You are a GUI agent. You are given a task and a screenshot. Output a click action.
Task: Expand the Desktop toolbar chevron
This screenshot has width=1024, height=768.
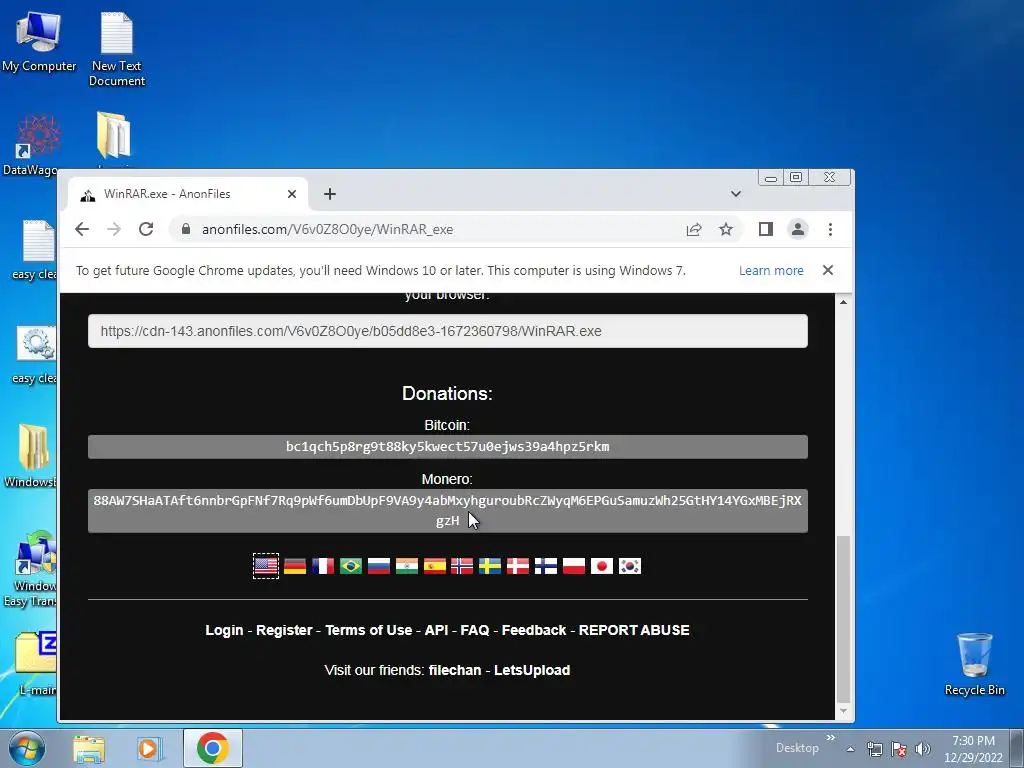(x=830, y=738)
